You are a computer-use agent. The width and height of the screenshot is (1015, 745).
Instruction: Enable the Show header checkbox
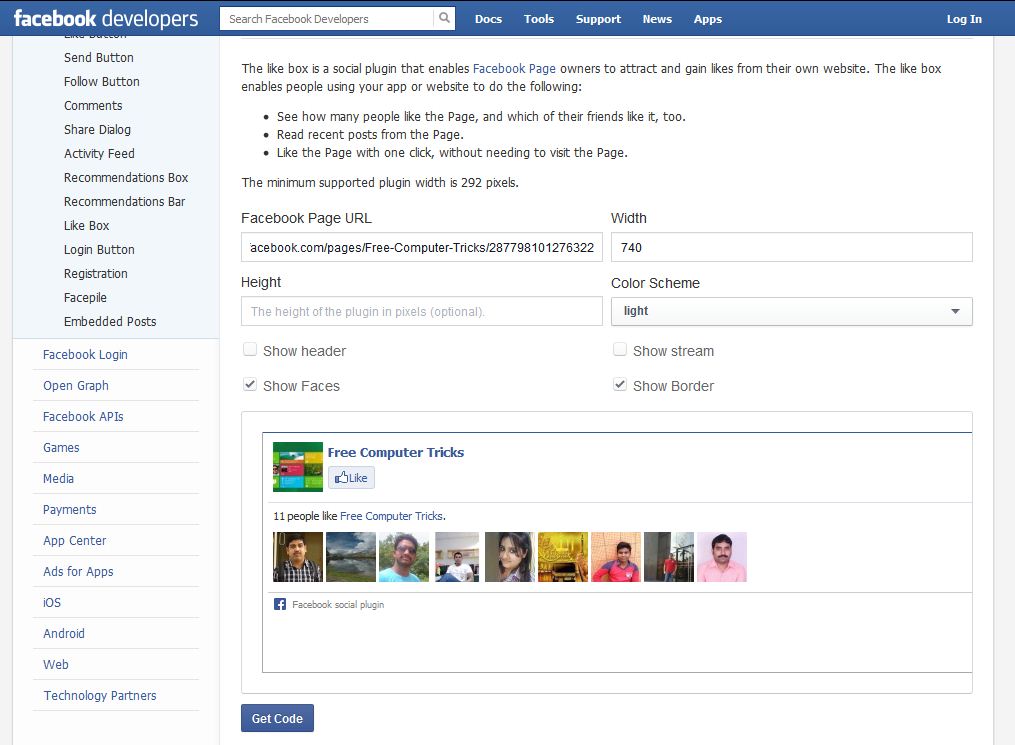coord(250,350)
